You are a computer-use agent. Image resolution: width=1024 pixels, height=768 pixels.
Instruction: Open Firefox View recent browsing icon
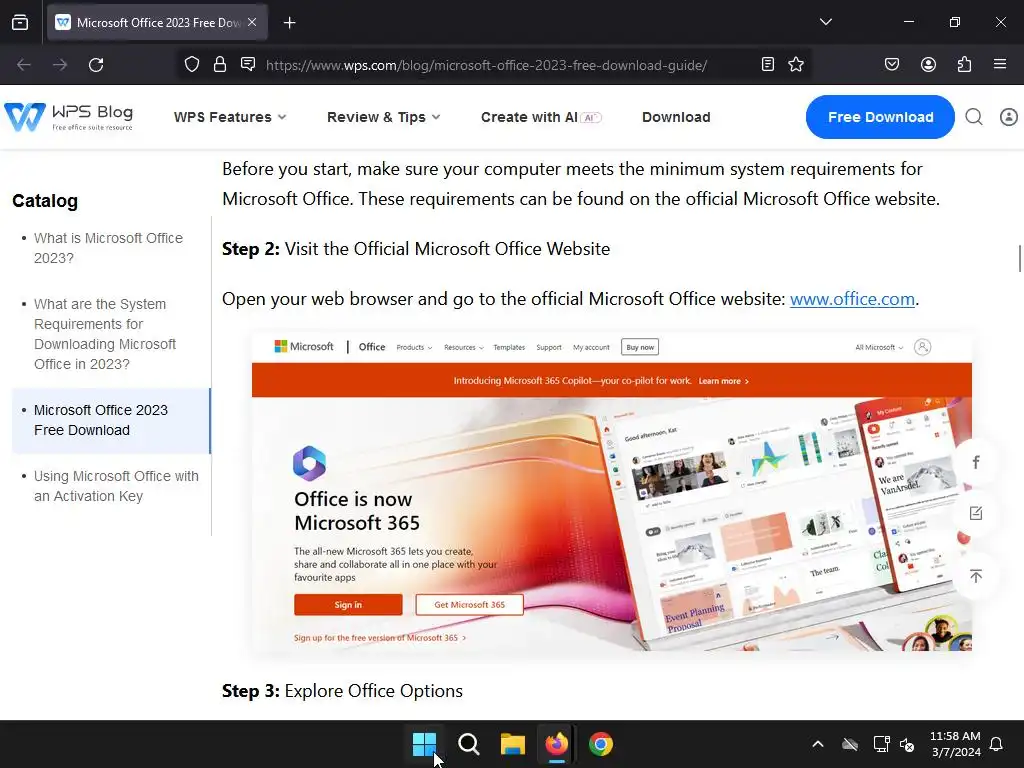20,22
